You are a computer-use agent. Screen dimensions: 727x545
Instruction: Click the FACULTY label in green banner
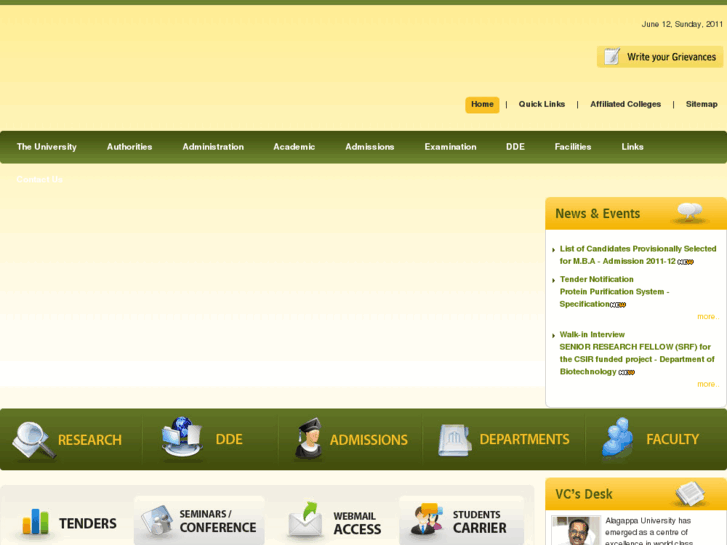(x=672, y=439)
